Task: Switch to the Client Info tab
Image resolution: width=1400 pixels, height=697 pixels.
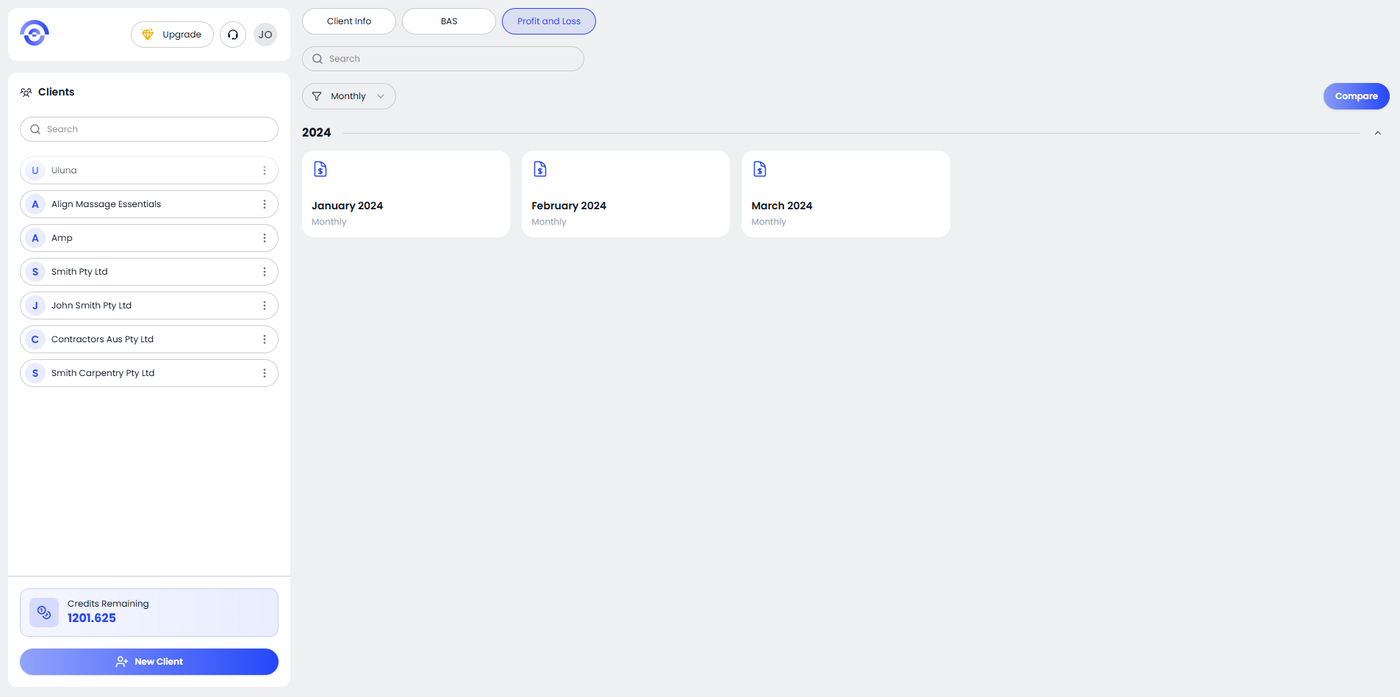Action: point(349,21)
